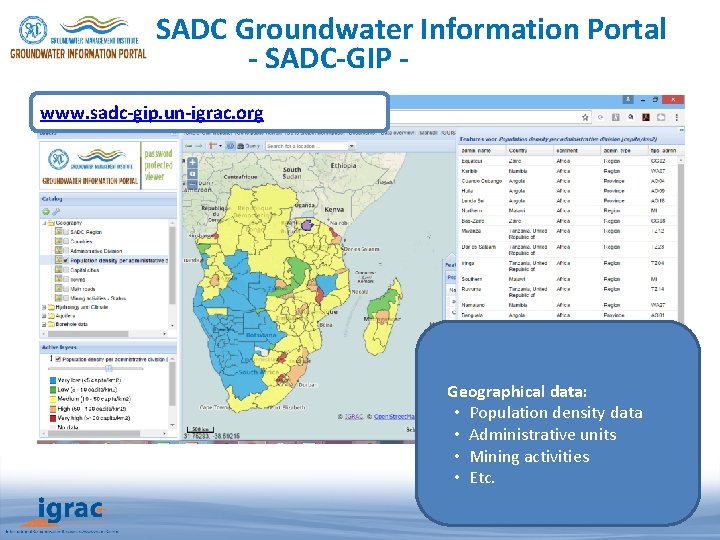The width and height of the screenshot is (720, 540).
Task: Click the Main roads layer icon
Action: pyautogui.click(x=58, y=289)
